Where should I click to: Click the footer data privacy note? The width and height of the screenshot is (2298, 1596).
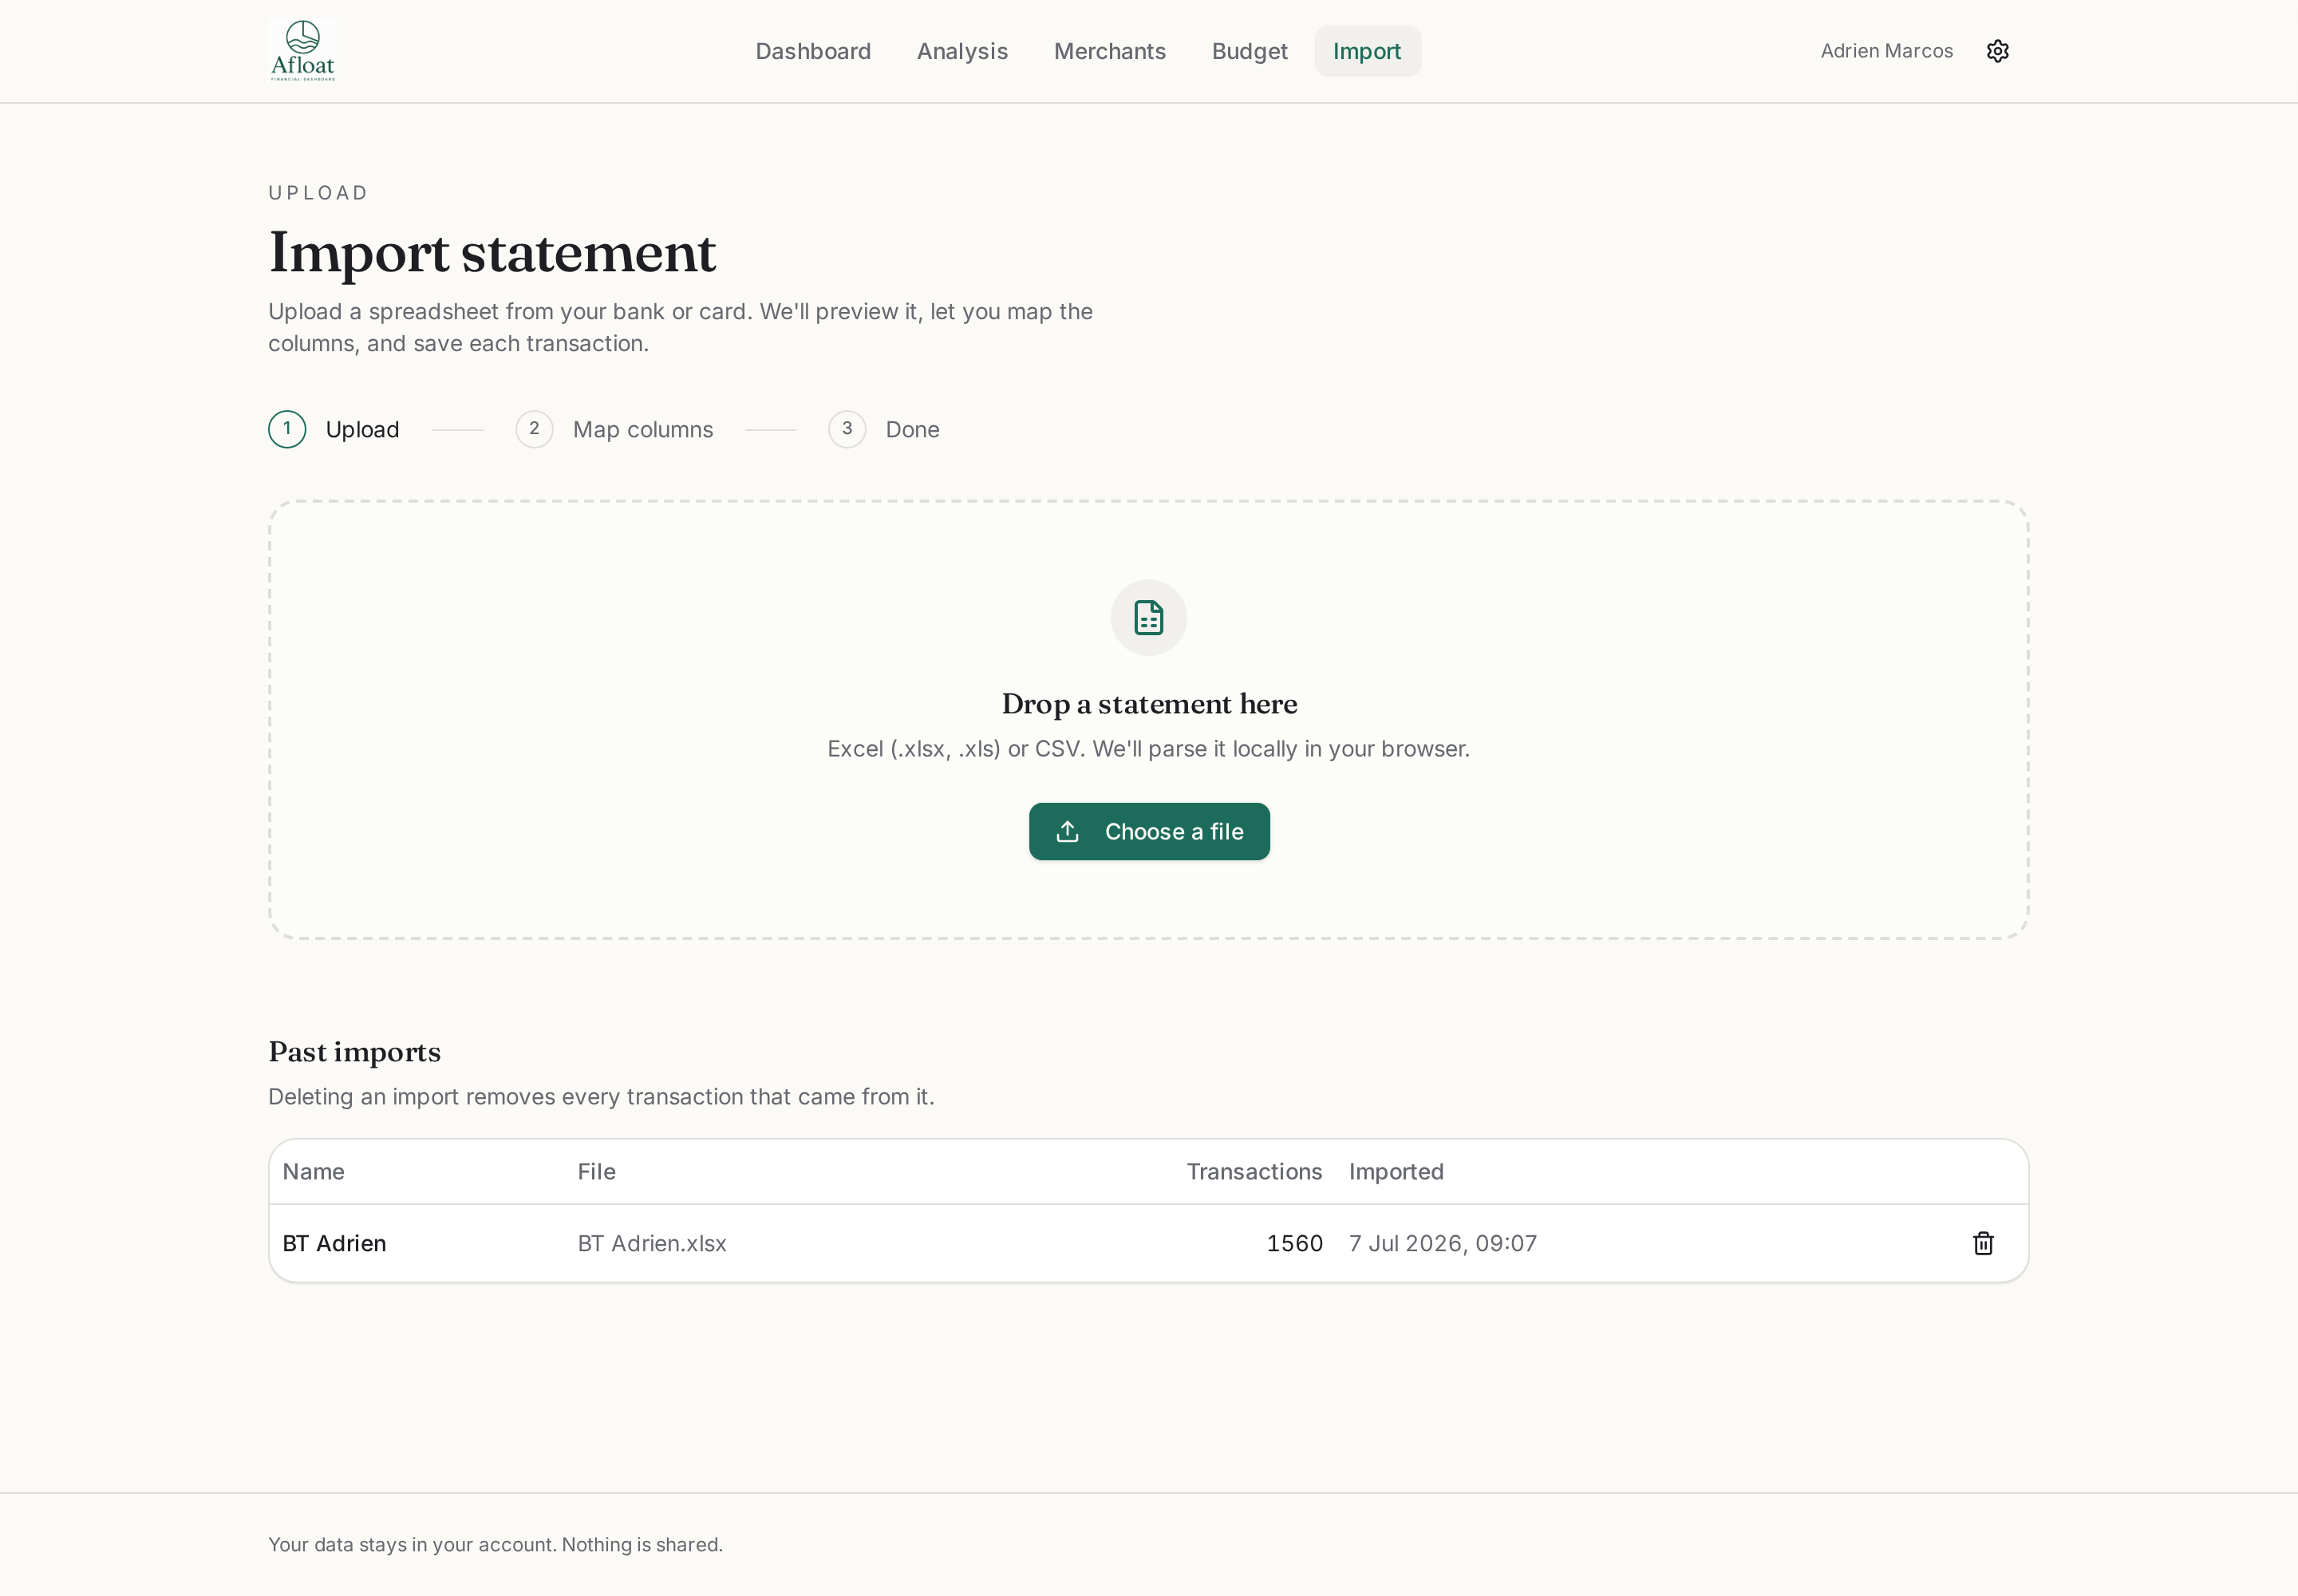click(495, 1544)
